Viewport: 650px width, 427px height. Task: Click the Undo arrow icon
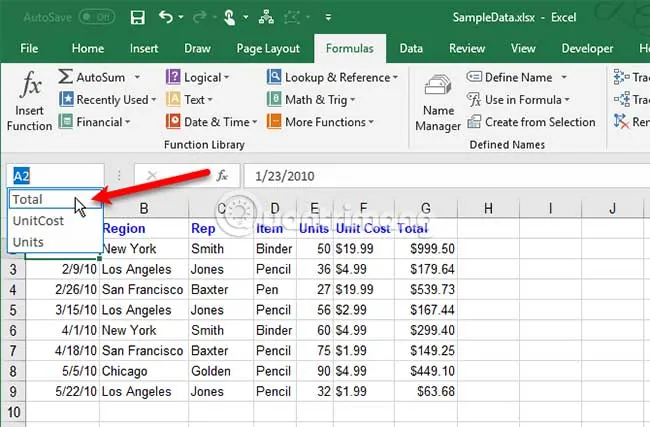(x=166, y=17)
